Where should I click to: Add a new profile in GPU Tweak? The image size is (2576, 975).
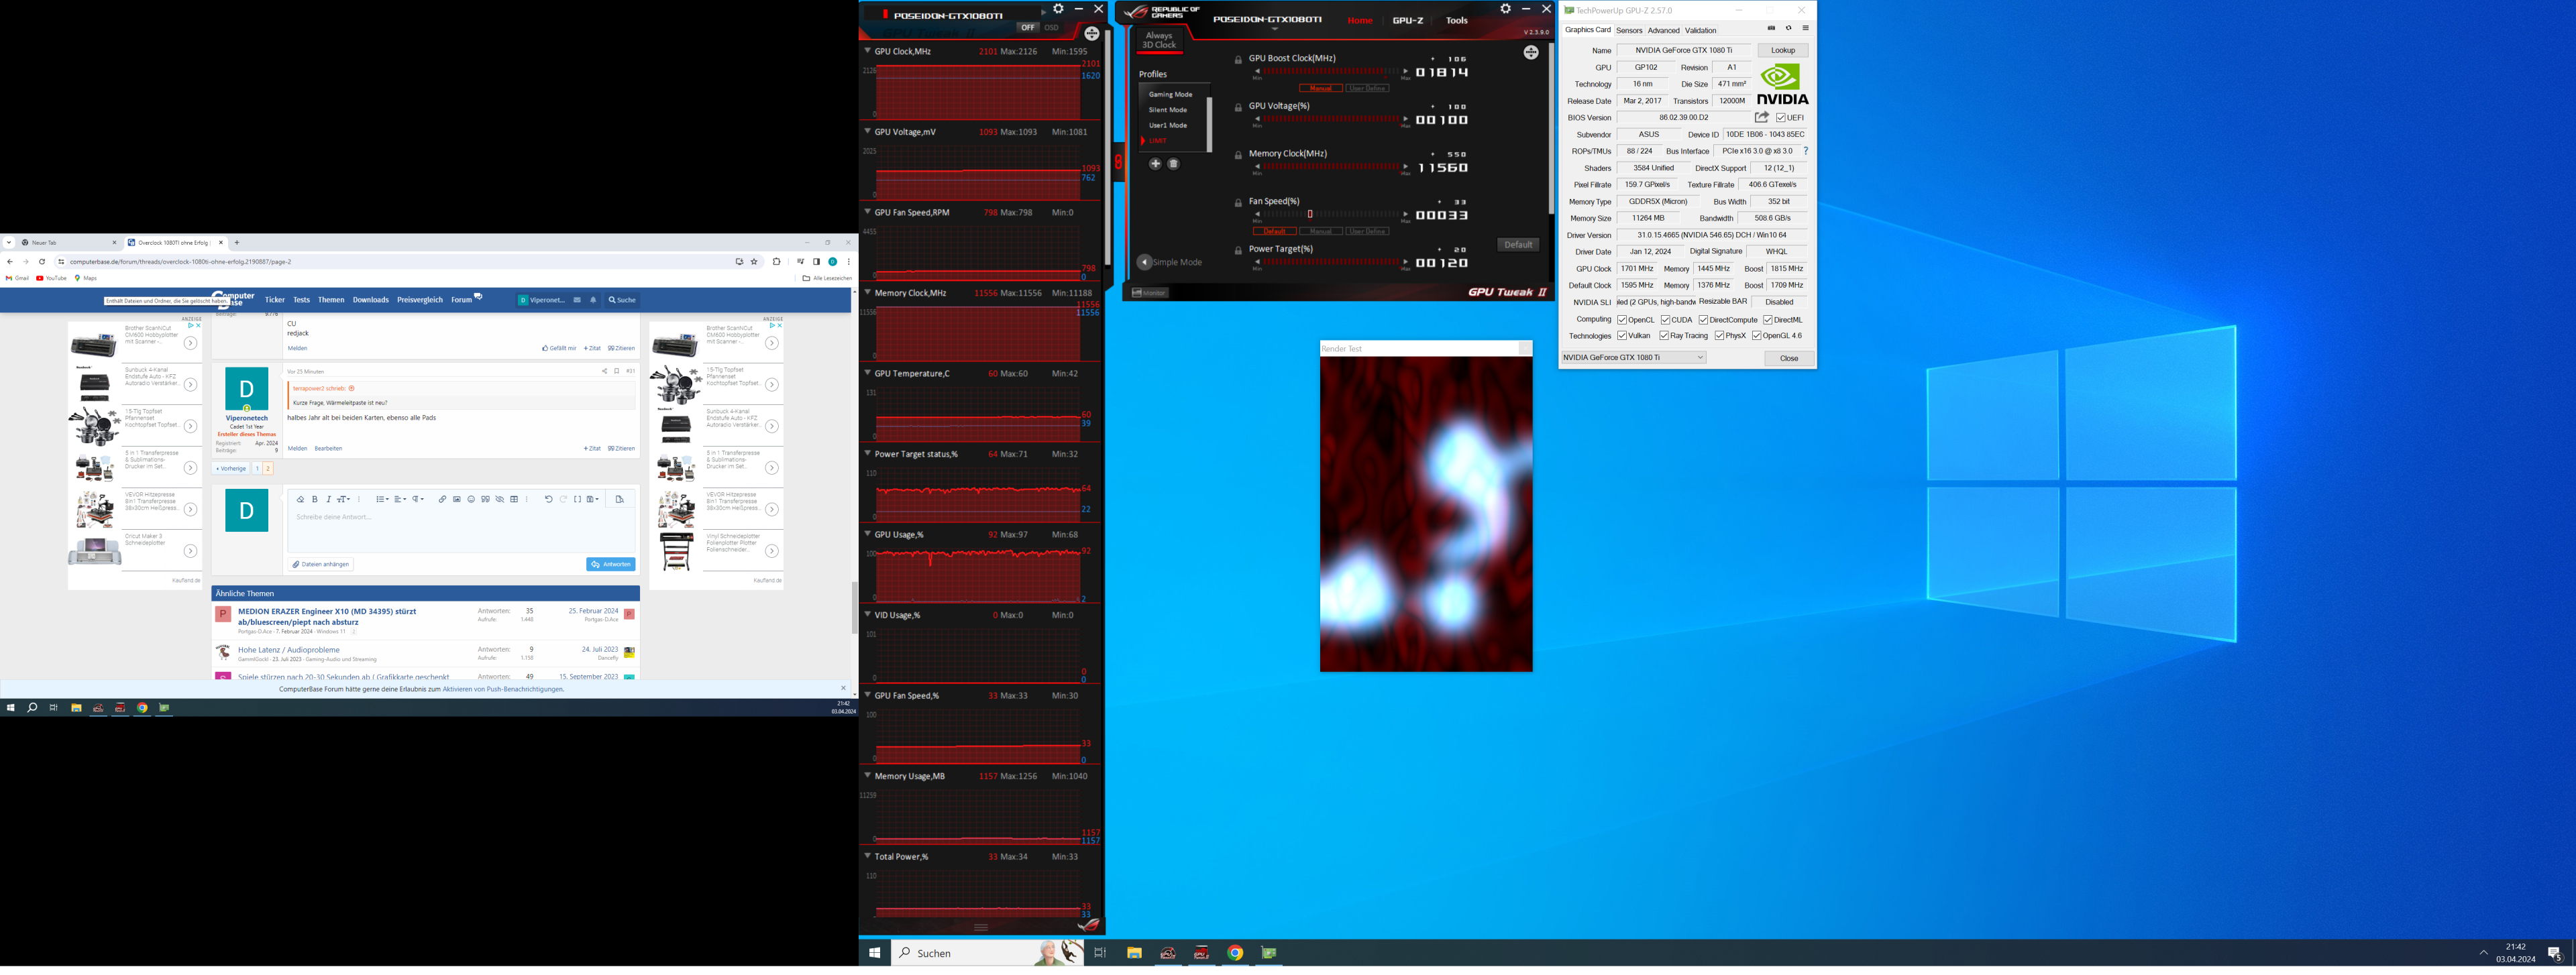1155,164
